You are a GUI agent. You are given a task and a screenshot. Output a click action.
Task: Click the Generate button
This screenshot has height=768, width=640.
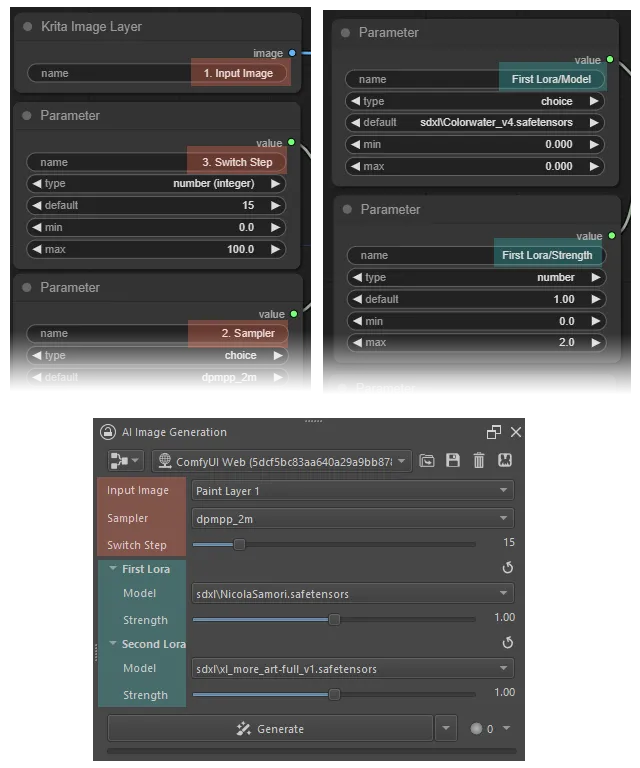(270, 729)
